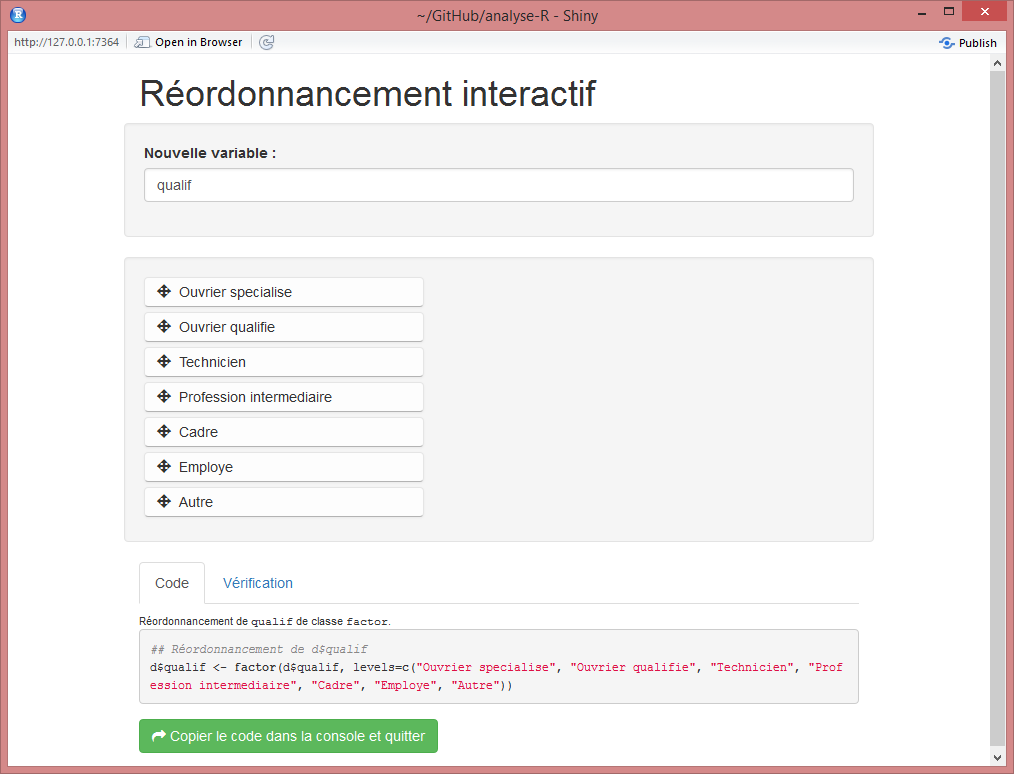Click the move handle icon for Autre
The height and width of the screenshot is (774, 1014).
pos(164,501)
